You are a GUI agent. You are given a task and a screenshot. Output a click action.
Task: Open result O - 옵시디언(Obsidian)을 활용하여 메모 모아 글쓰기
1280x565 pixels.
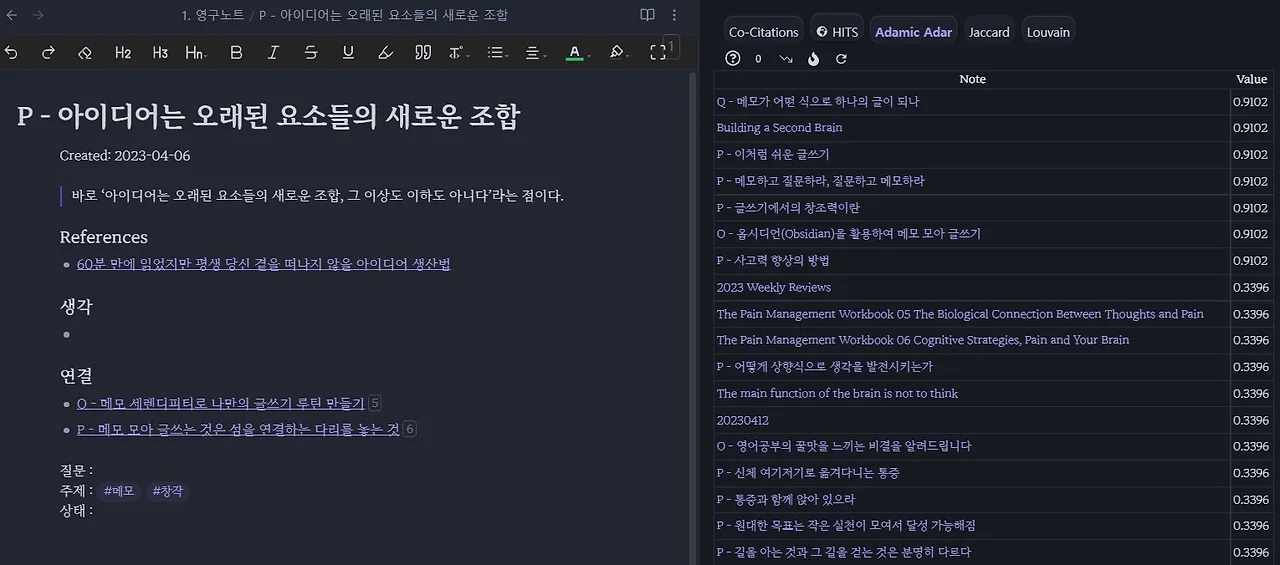tap(848, 234)
